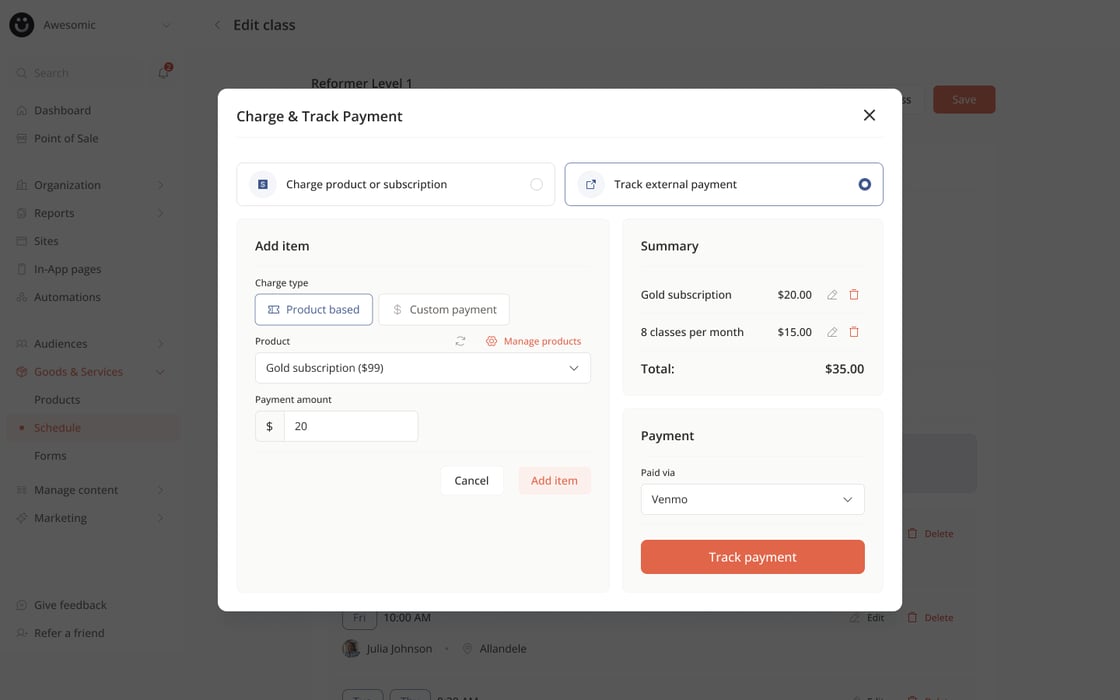This screenshot has height=700, width=1120.
Task: Click the delete trash icon for 8 classes per month
Action: [853, 331]
